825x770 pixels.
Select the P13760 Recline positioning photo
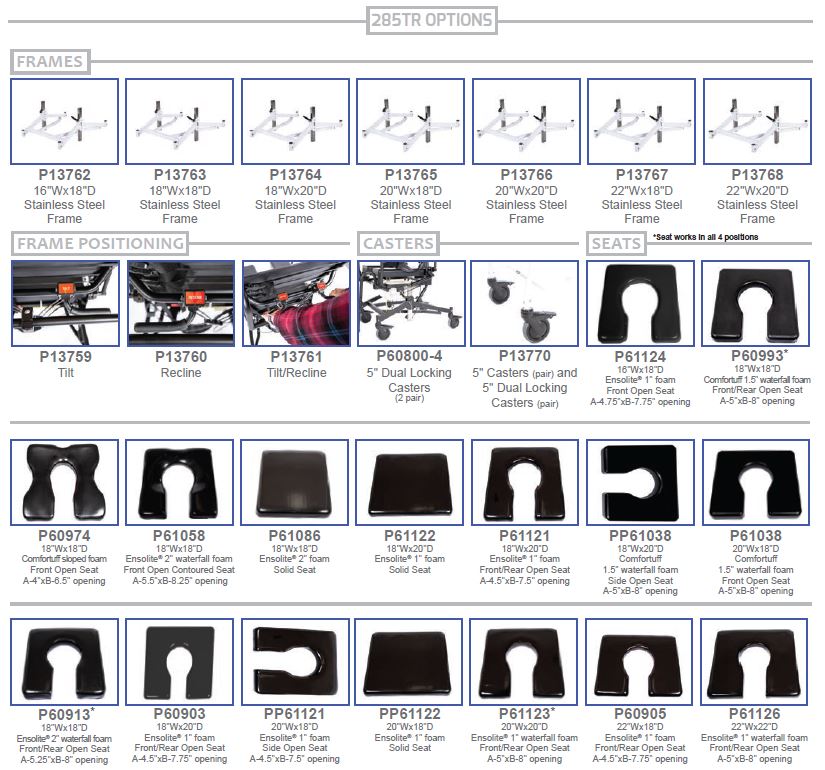[180, 304]
